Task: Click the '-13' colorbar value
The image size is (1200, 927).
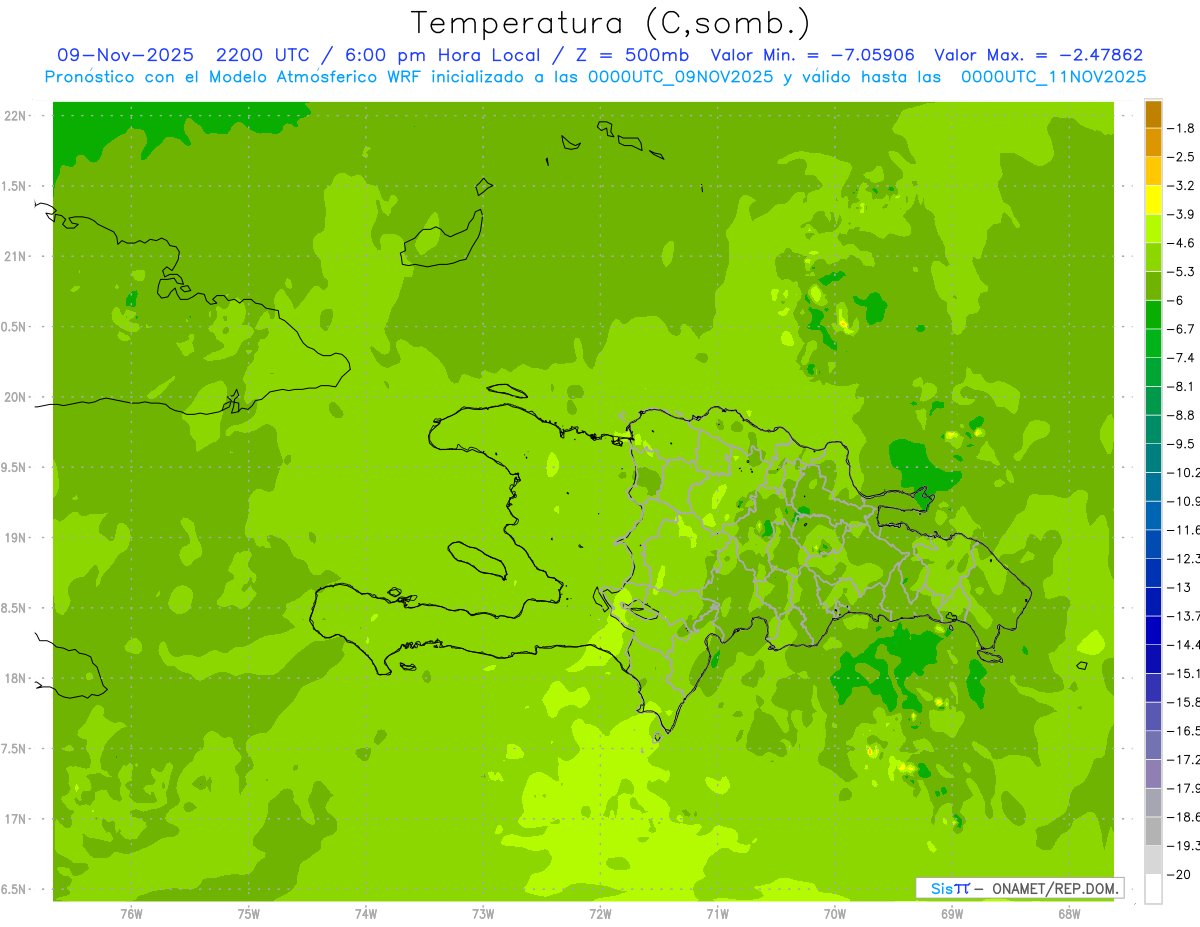Action: [x=1179, y=587]
